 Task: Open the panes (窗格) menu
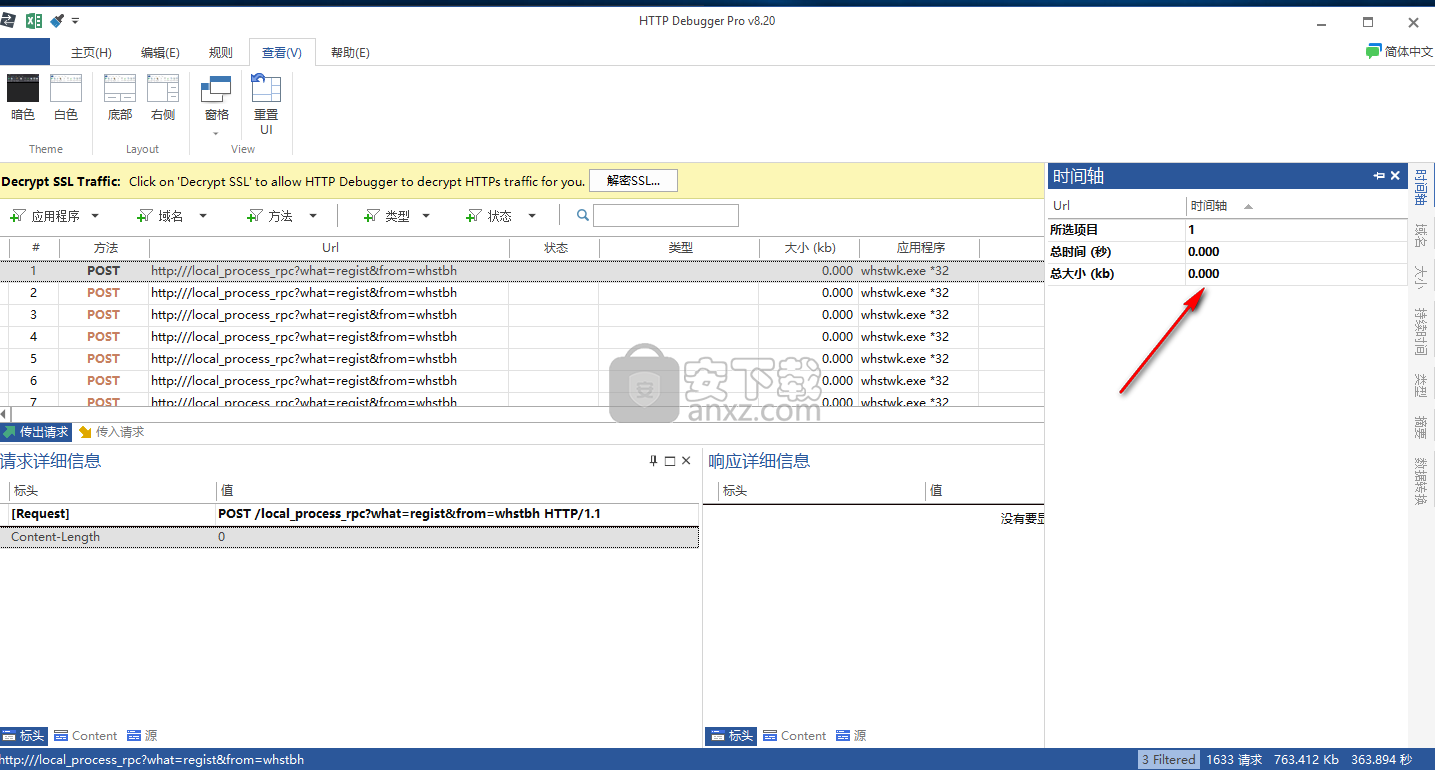click(x=217, y=105)
